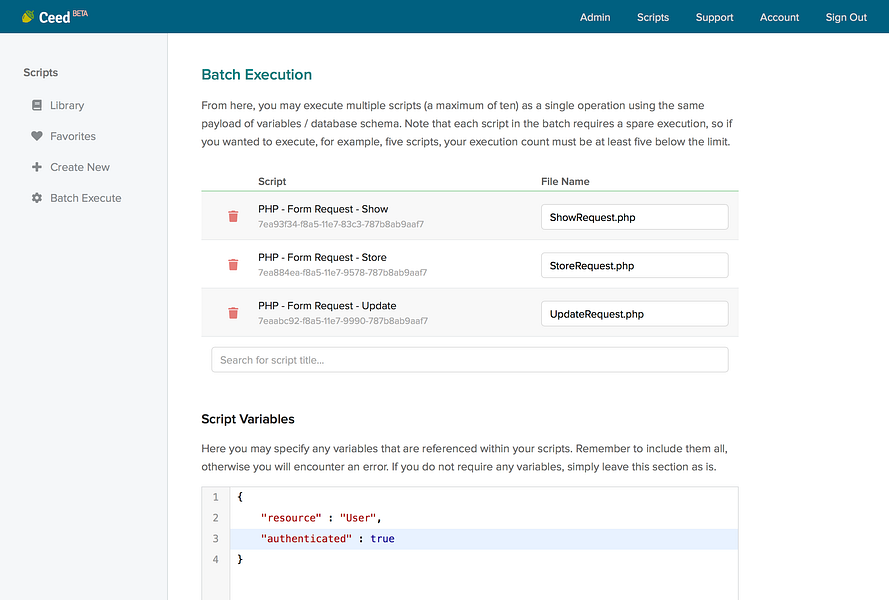Click the Search for script title box
The image size is (889, 600).
click(x=469, y=360)
